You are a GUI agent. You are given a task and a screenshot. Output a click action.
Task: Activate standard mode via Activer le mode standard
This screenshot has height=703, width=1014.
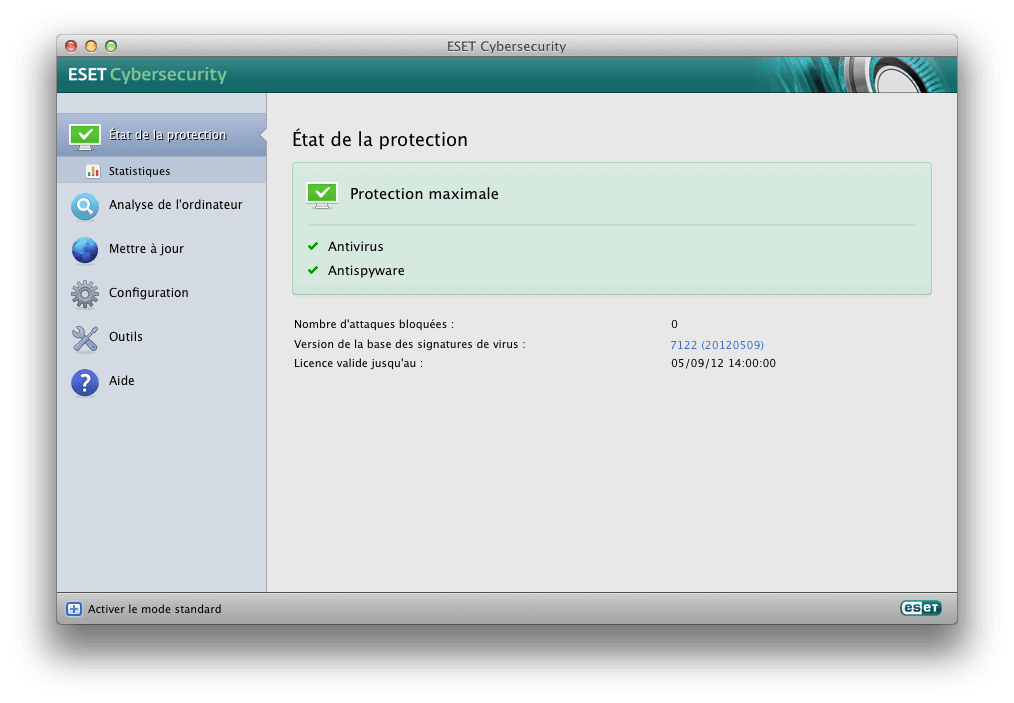point(154,609)
